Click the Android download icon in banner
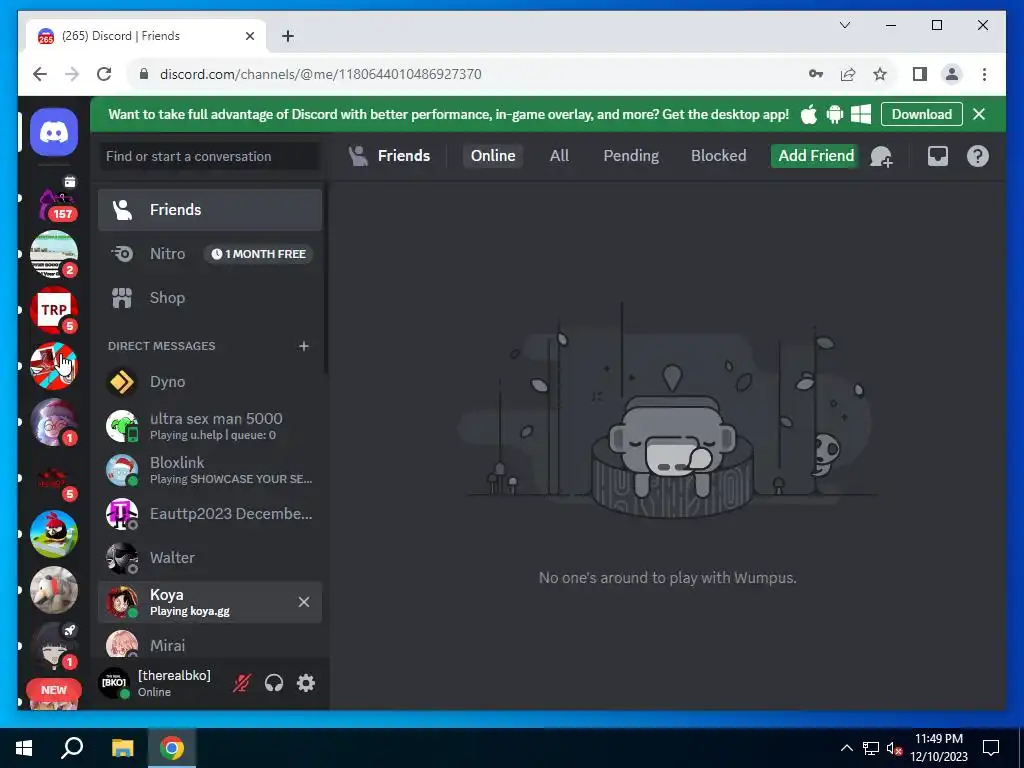Viewport: 1024px width, 768px height. (835, 114)
